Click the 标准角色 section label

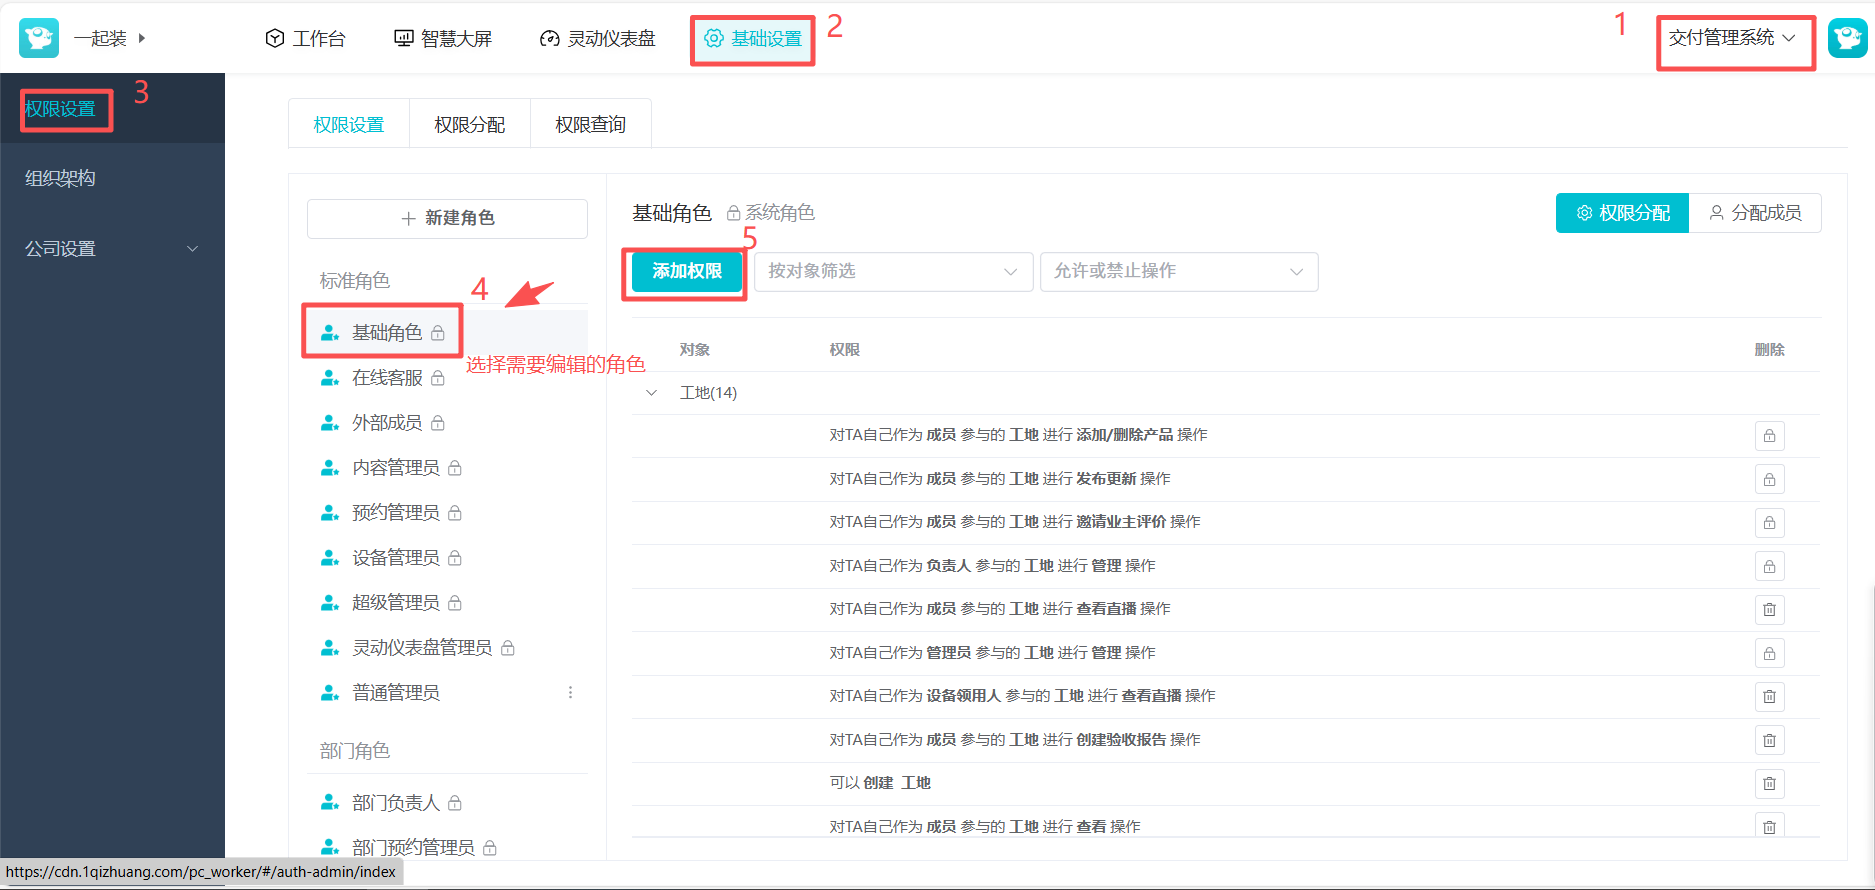click(355, 281)
